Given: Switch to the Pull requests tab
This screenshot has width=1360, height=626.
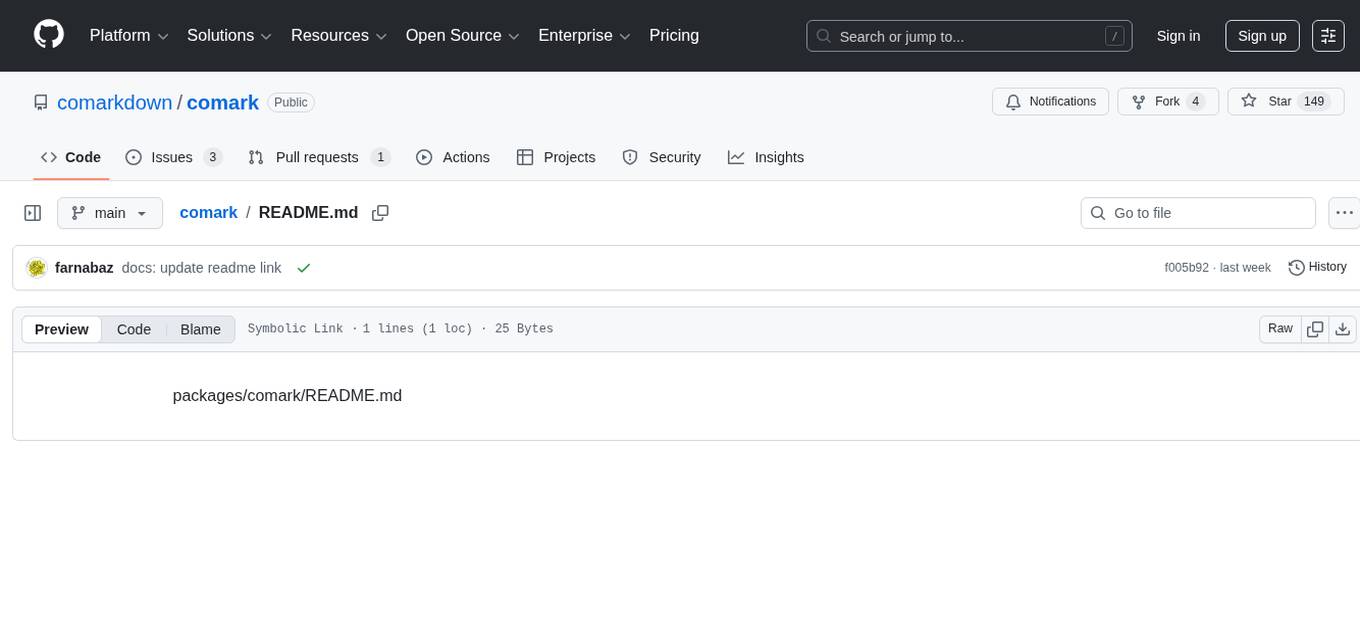Looking at the screenshot, I should point(317,157).
